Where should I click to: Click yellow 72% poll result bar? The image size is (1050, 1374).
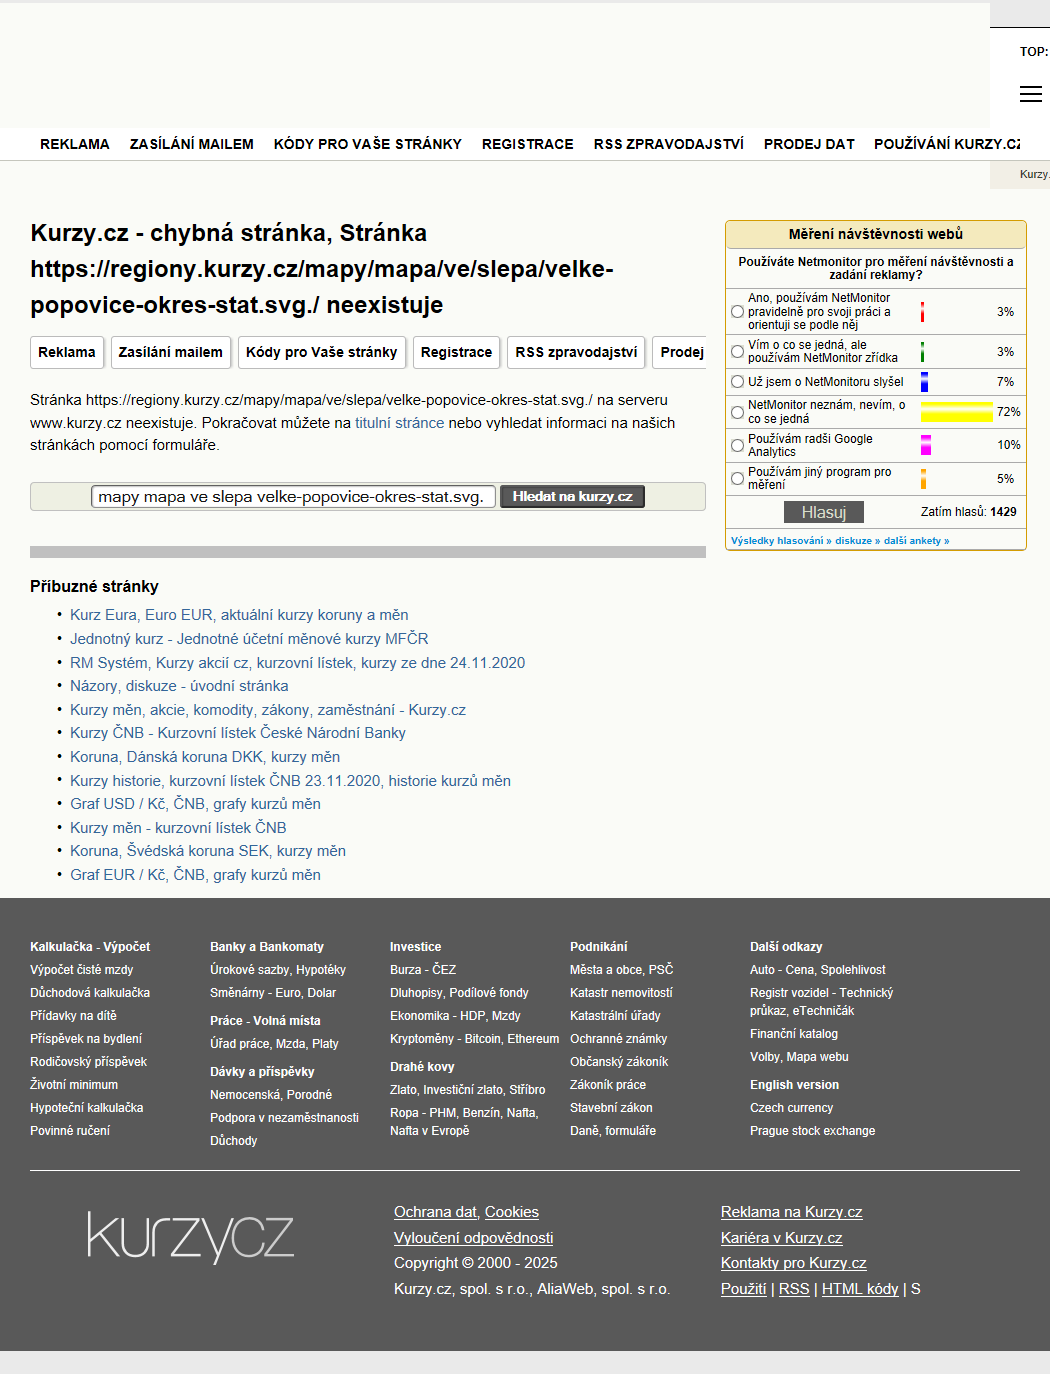point(957,412)
